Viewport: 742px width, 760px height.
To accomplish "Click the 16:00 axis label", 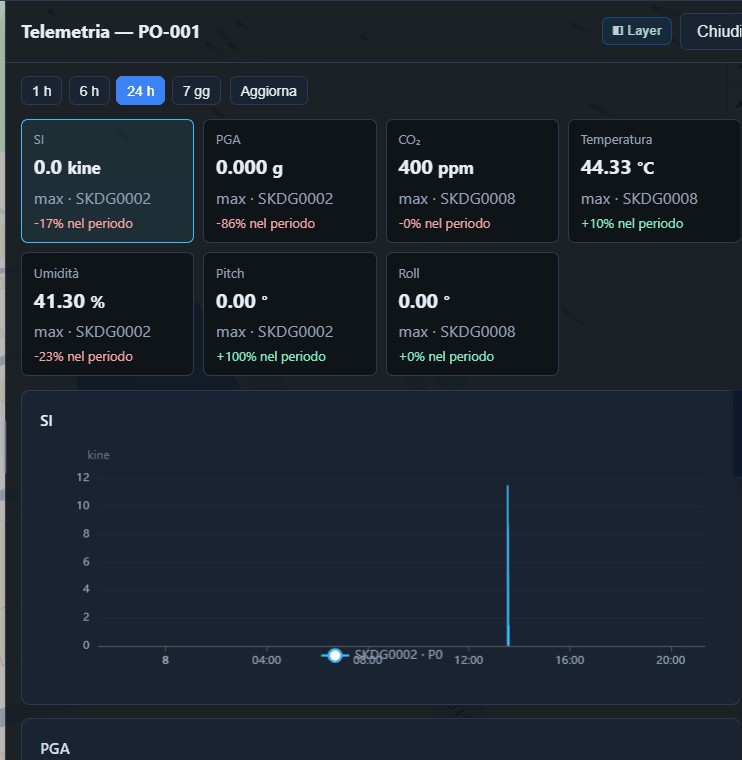I will (570, 660).
